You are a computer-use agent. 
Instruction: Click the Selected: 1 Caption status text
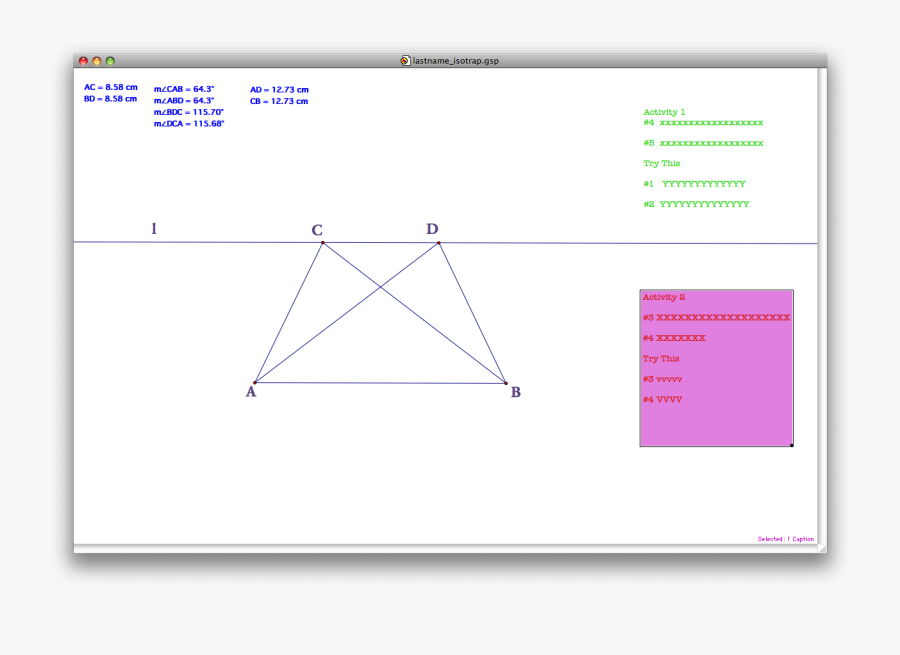[786, 538]
